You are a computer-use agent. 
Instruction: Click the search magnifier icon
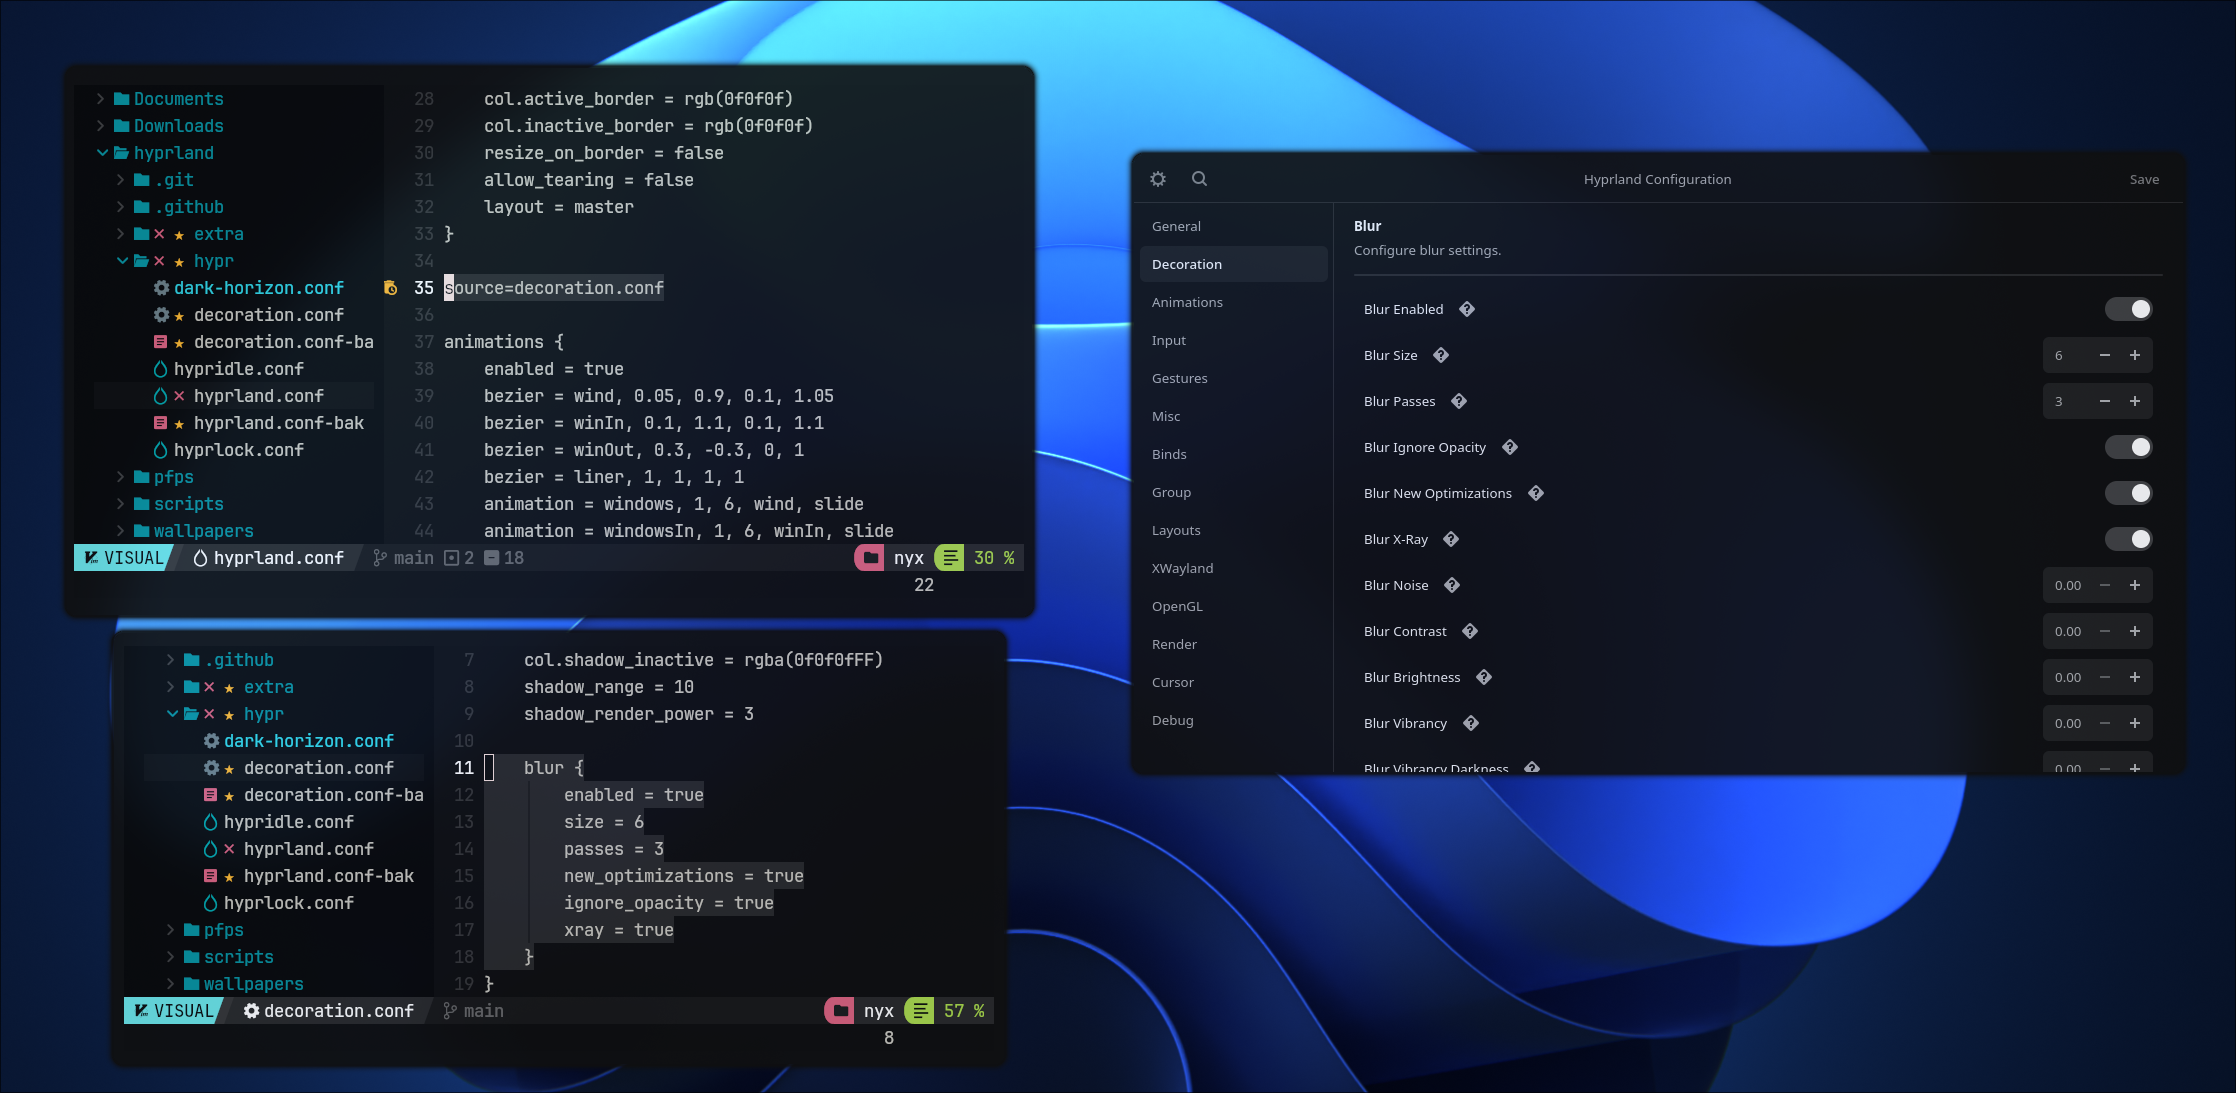pyautogui.click(x=1199, y=179)
